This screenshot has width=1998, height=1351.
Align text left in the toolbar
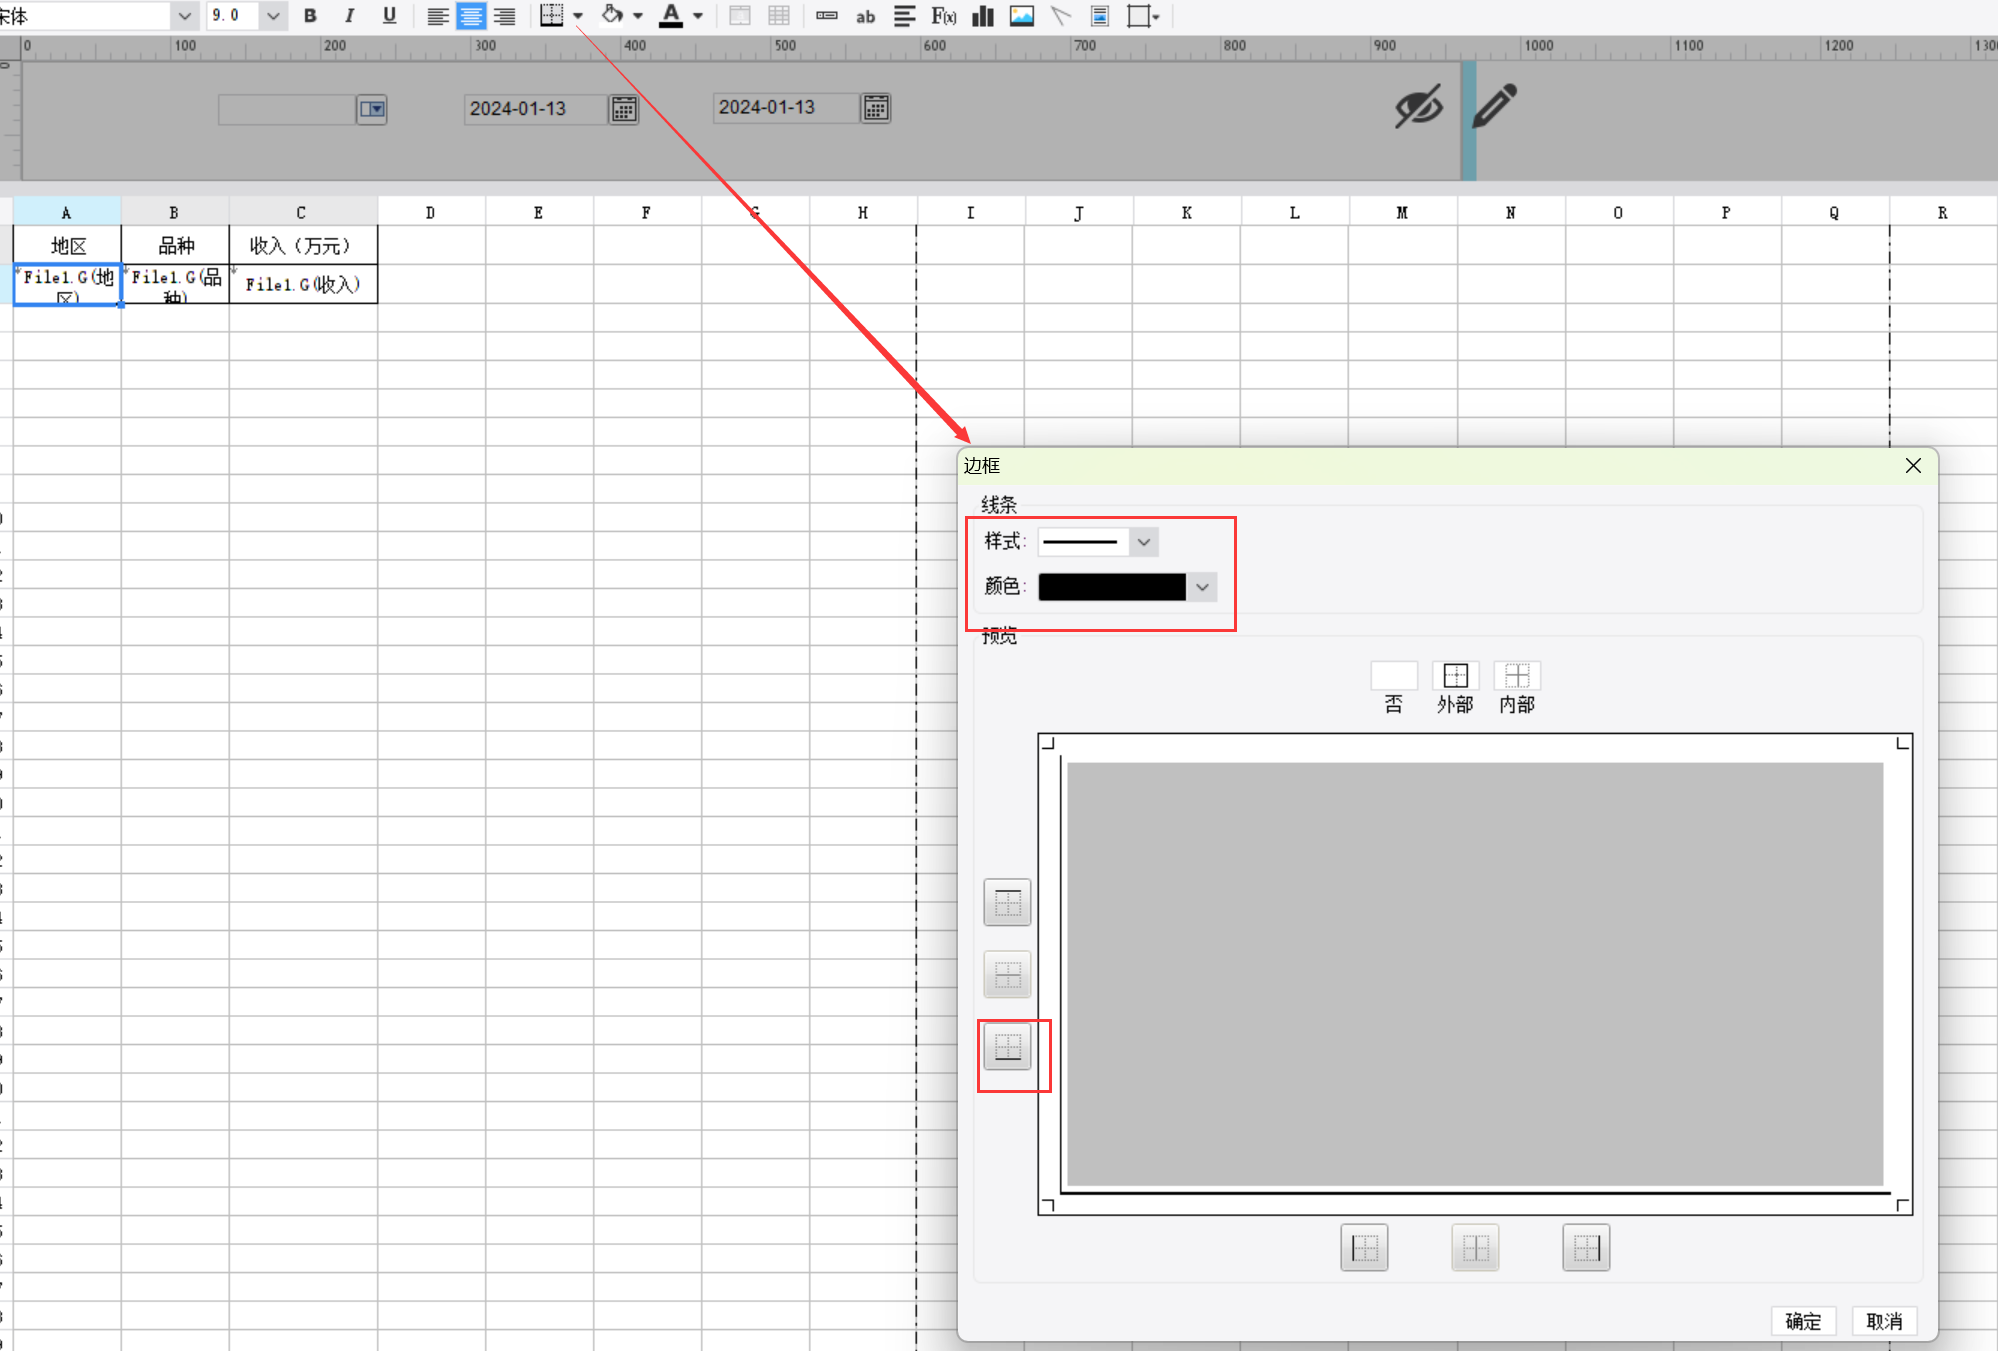click(x=437, y=16)
